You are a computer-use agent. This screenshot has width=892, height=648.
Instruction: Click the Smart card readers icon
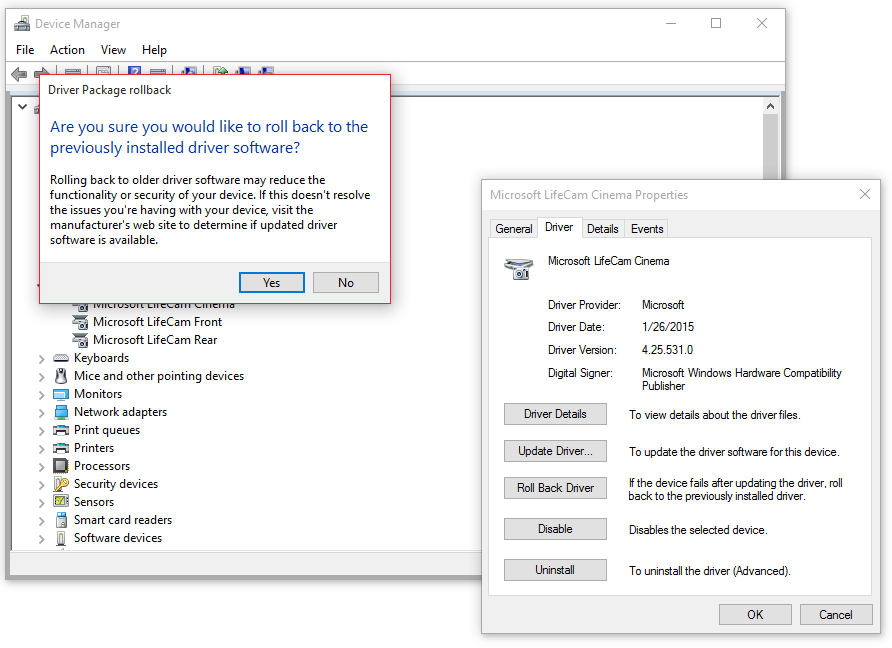coord(61,520)
